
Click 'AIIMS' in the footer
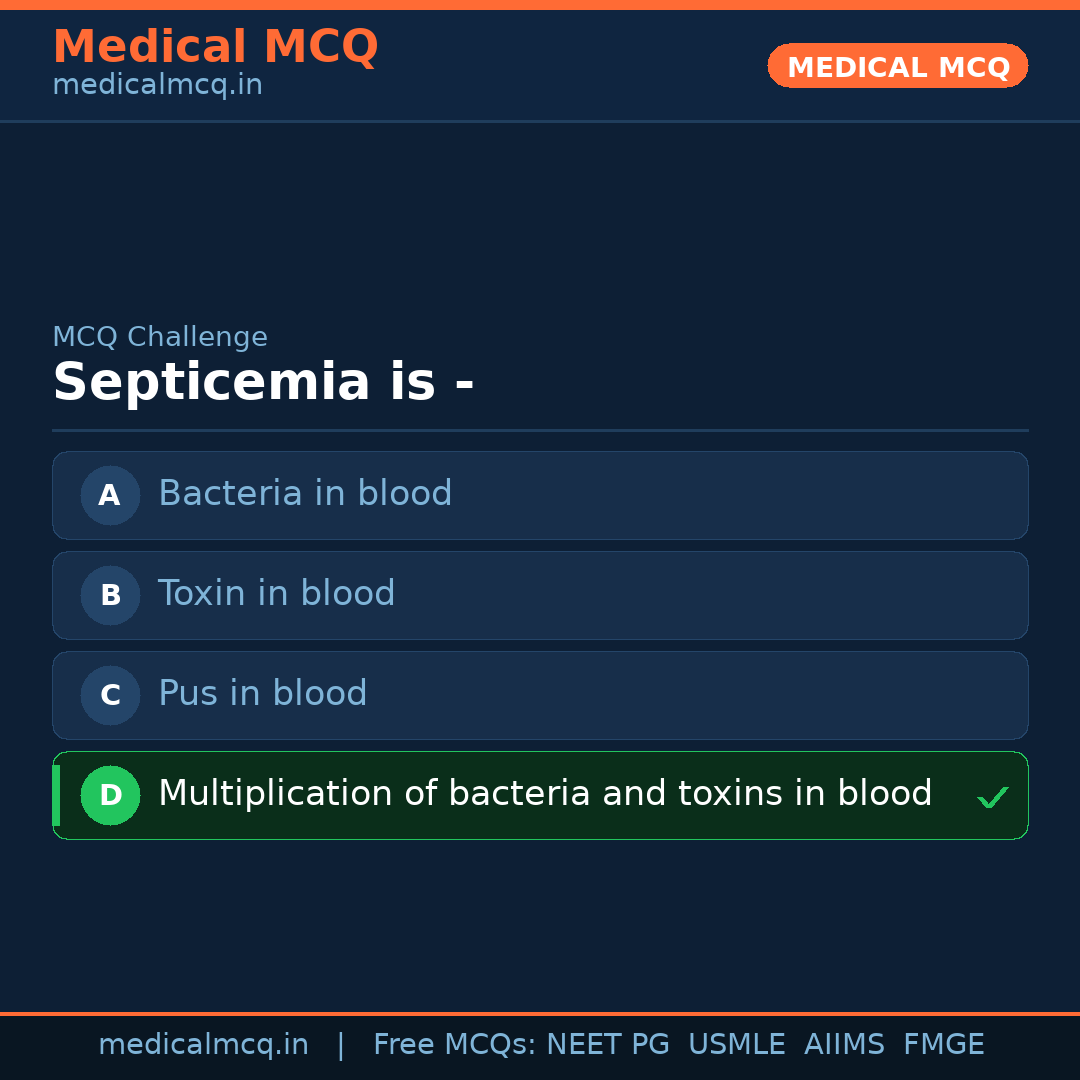click(x=844, y=1045)
